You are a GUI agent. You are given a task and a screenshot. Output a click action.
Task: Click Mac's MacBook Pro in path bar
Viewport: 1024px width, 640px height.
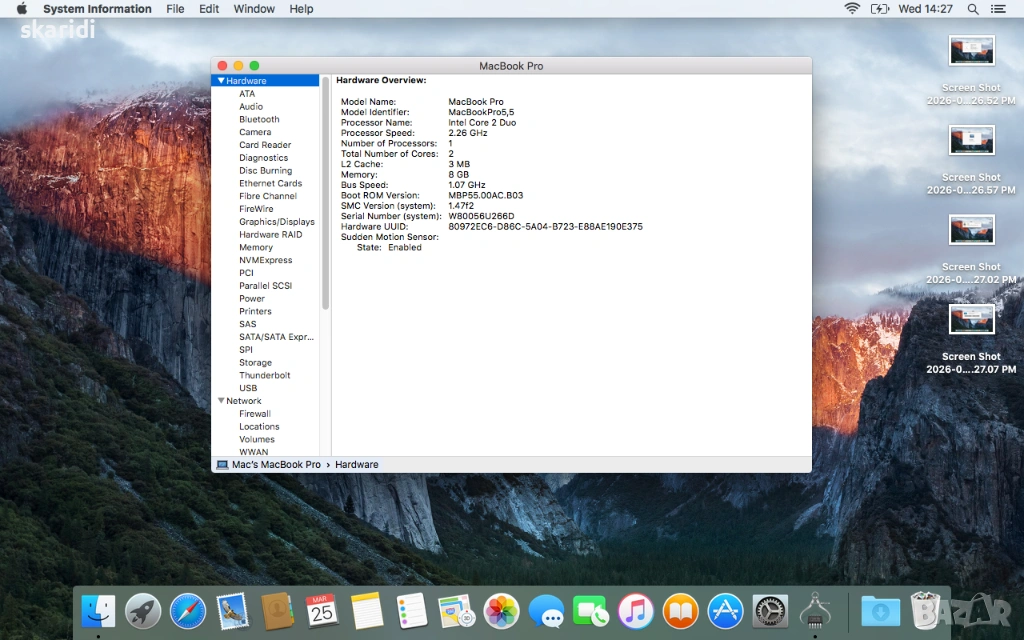tap(276, 465)
